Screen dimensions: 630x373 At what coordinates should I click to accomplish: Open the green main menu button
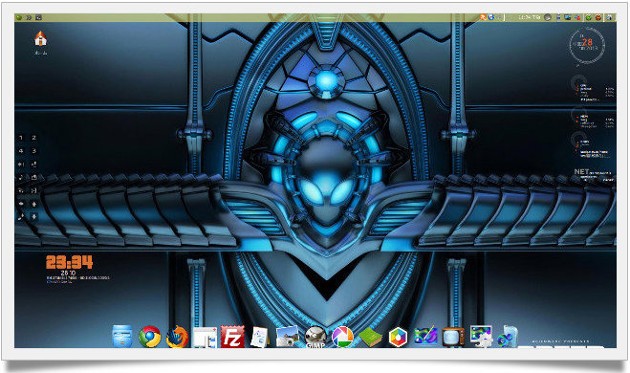19,17
